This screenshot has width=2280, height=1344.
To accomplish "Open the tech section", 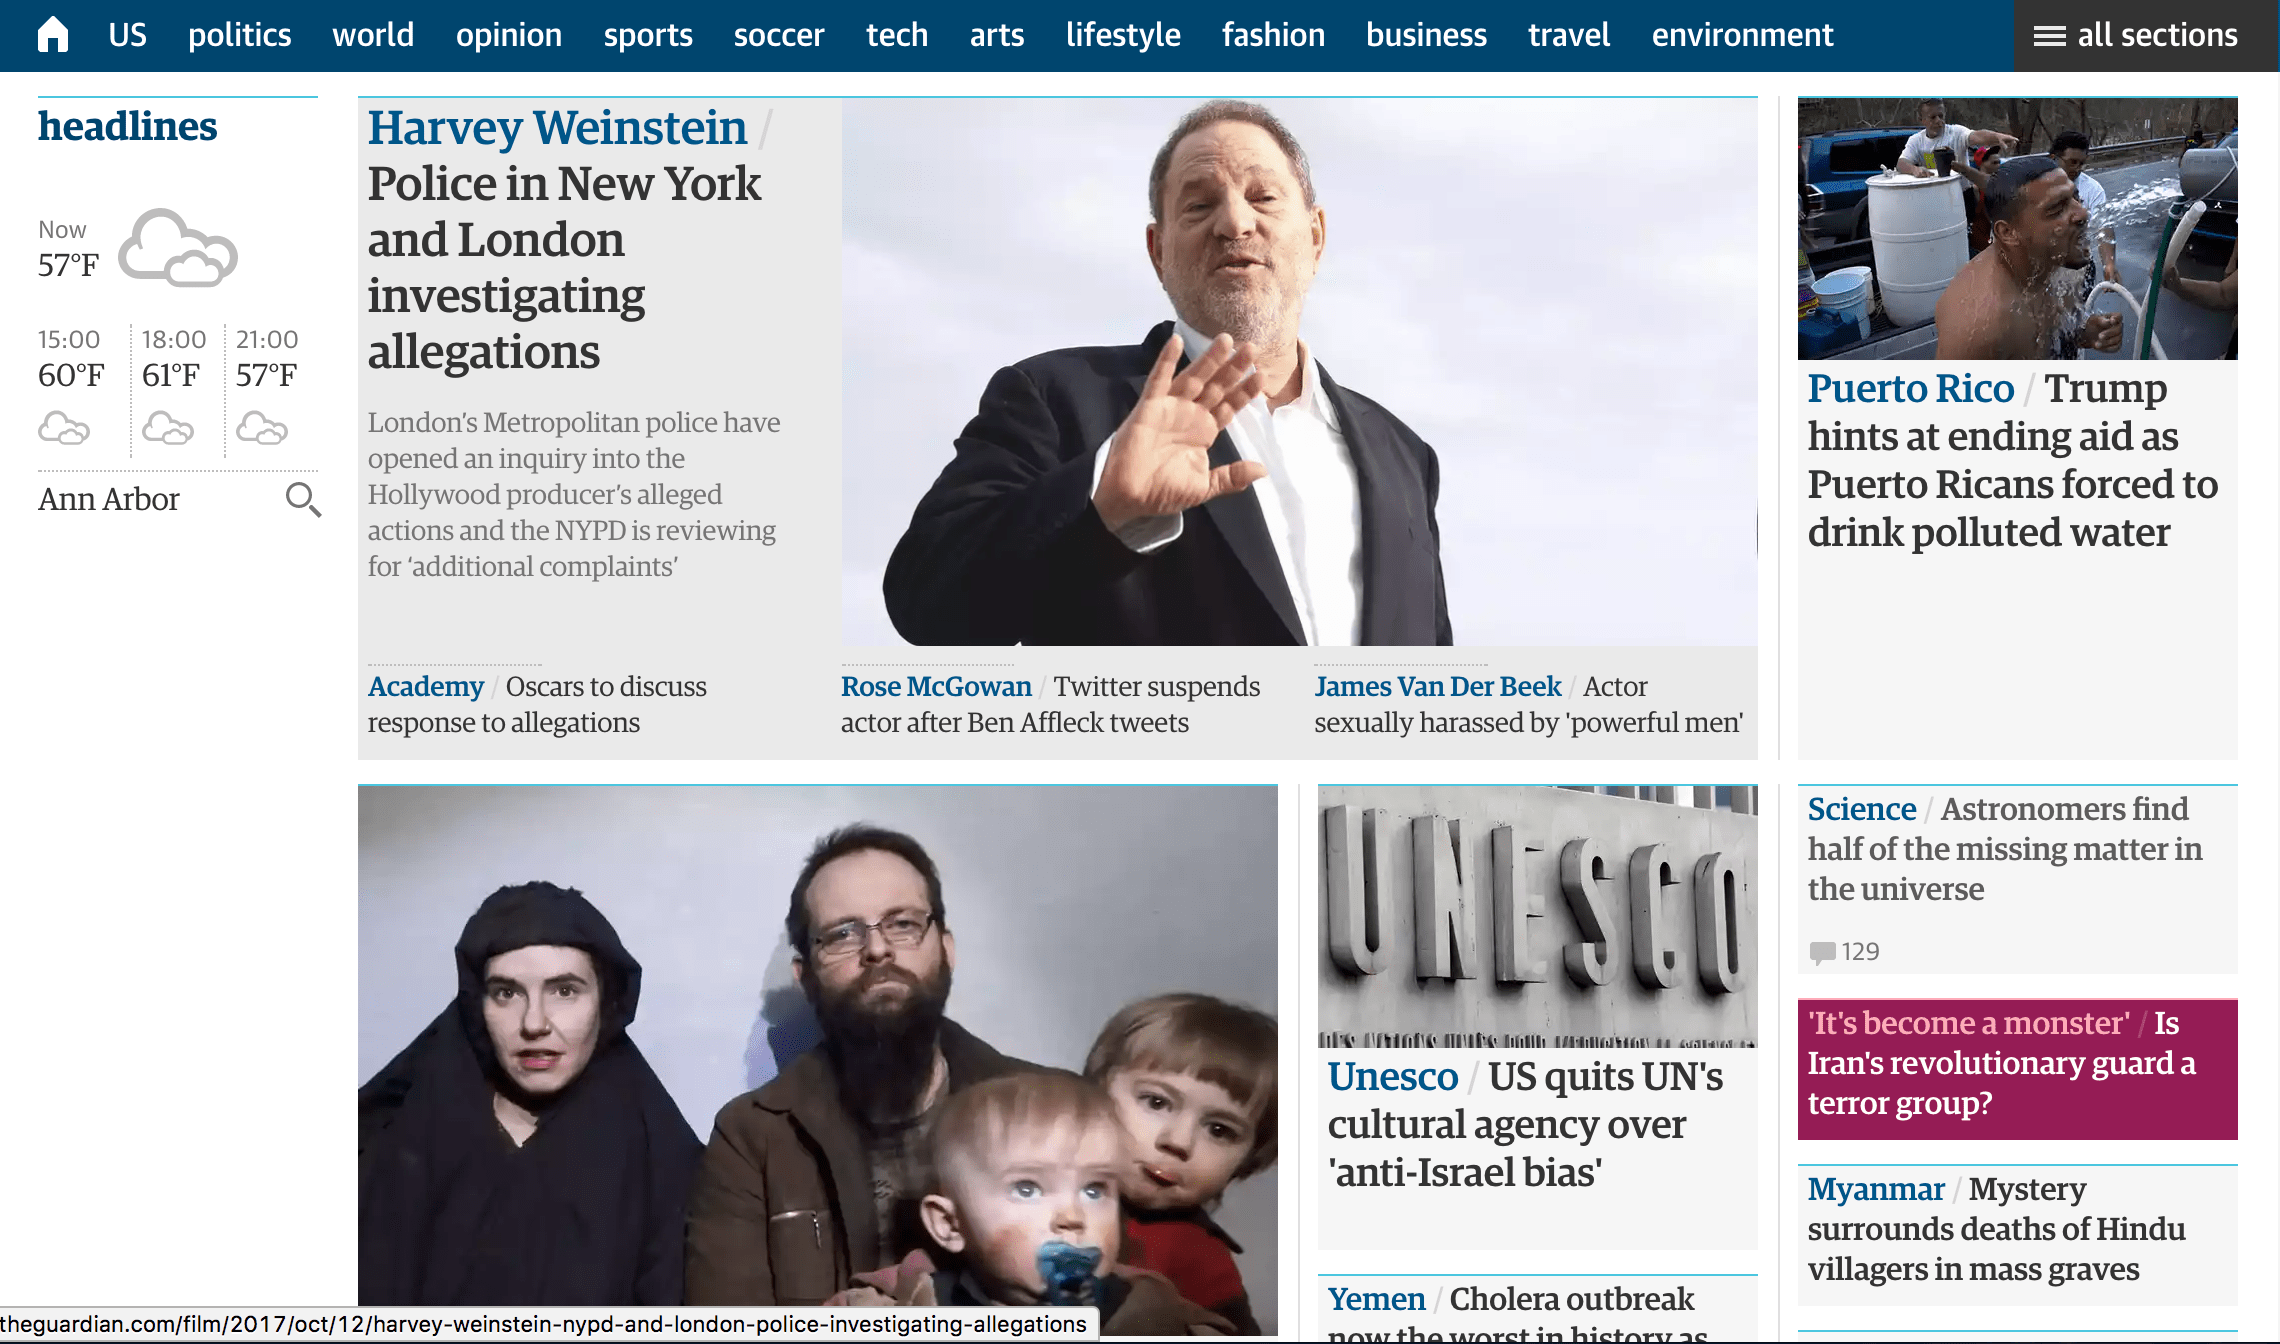I will [x=897, y=35].
